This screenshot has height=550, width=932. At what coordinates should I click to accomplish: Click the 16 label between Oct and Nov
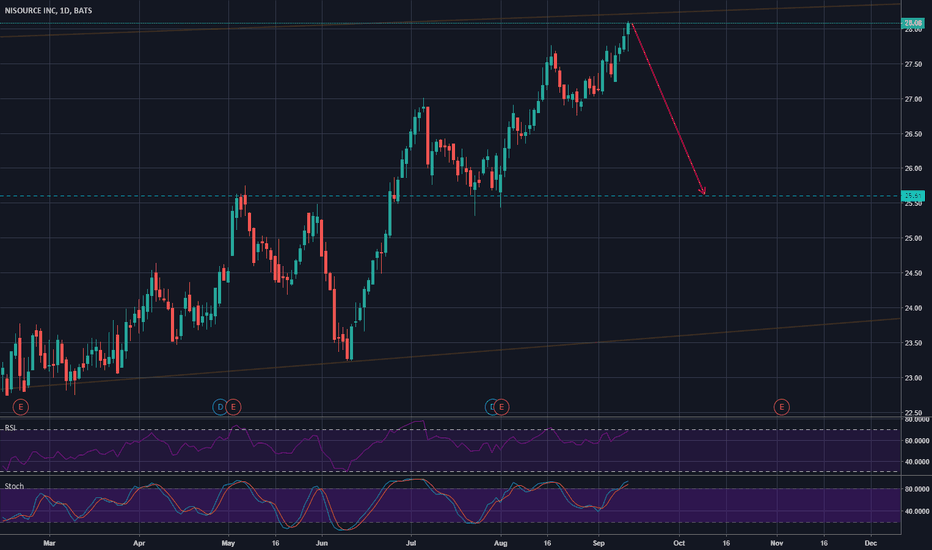click(x=726, y=543)
